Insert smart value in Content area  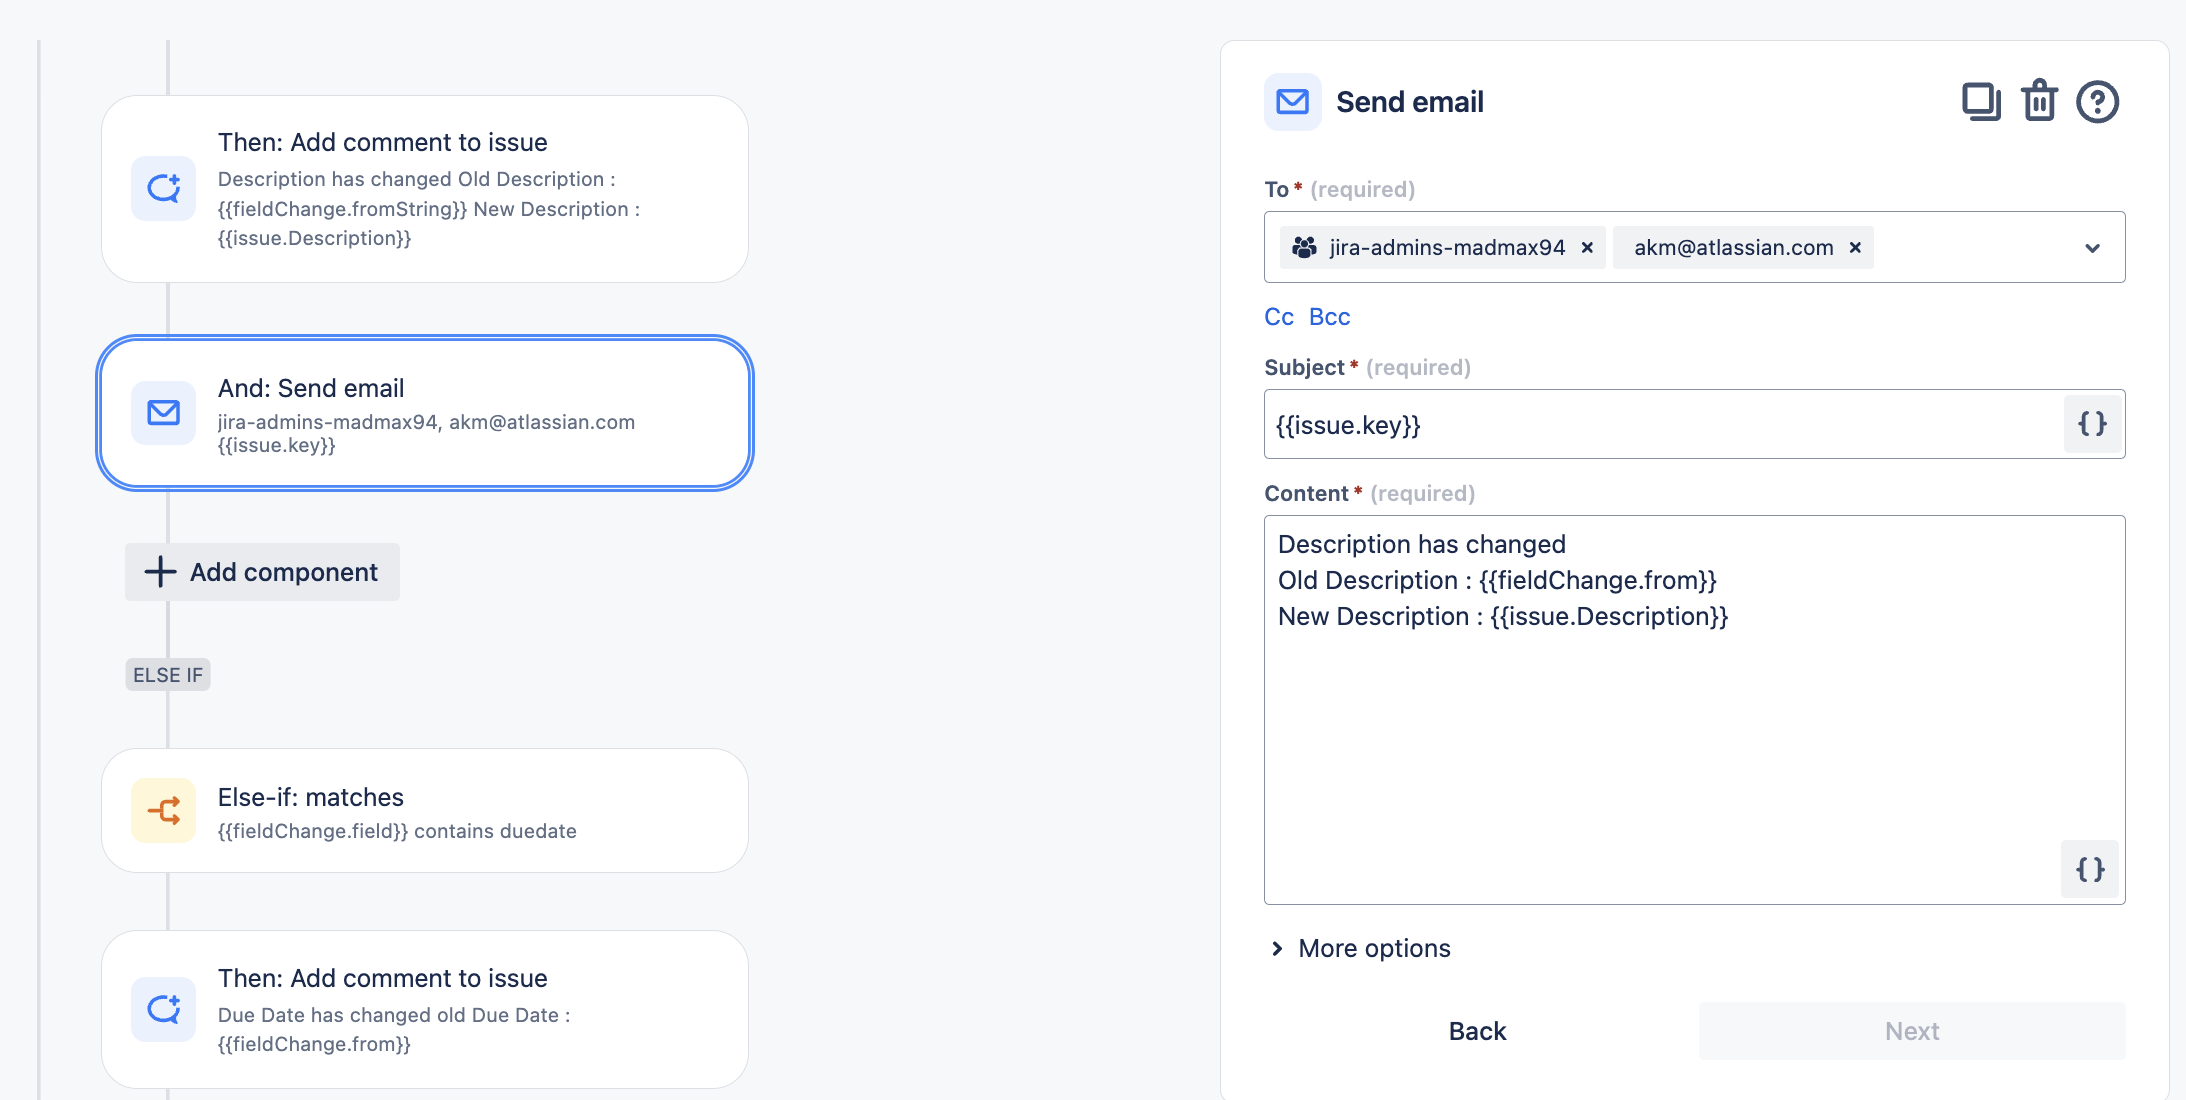[x=2090, y=869]
